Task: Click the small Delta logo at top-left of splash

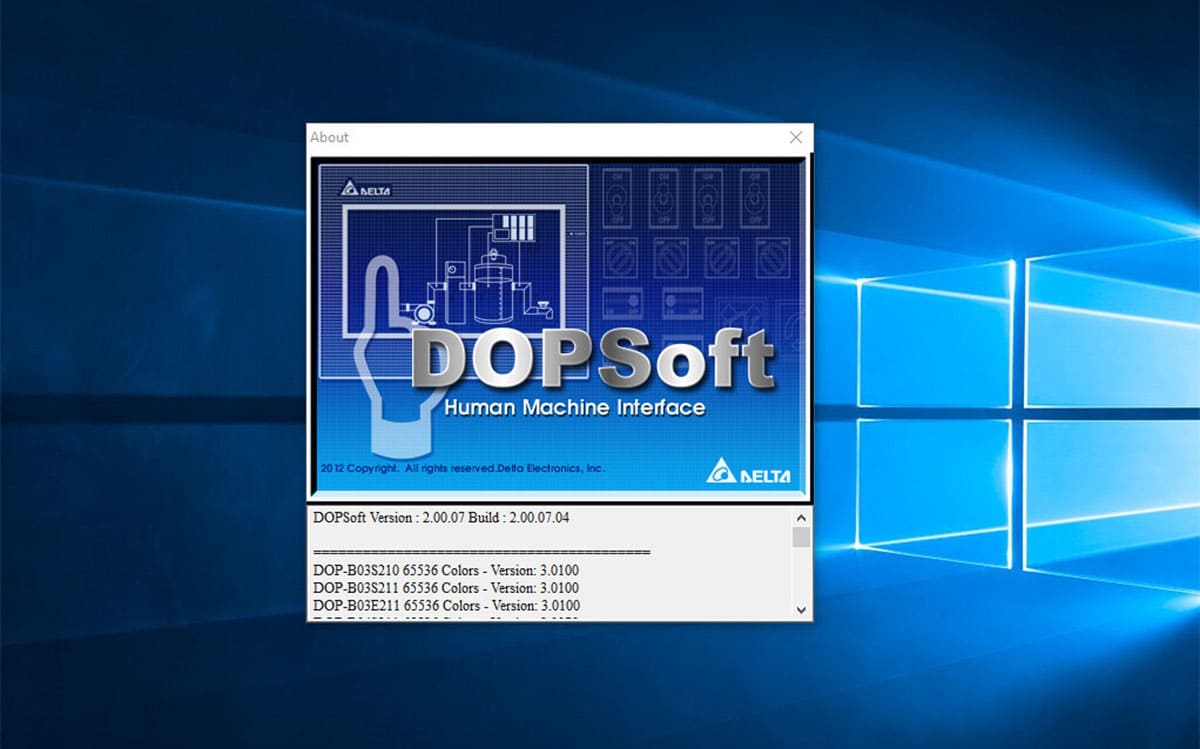Action: 365,188
